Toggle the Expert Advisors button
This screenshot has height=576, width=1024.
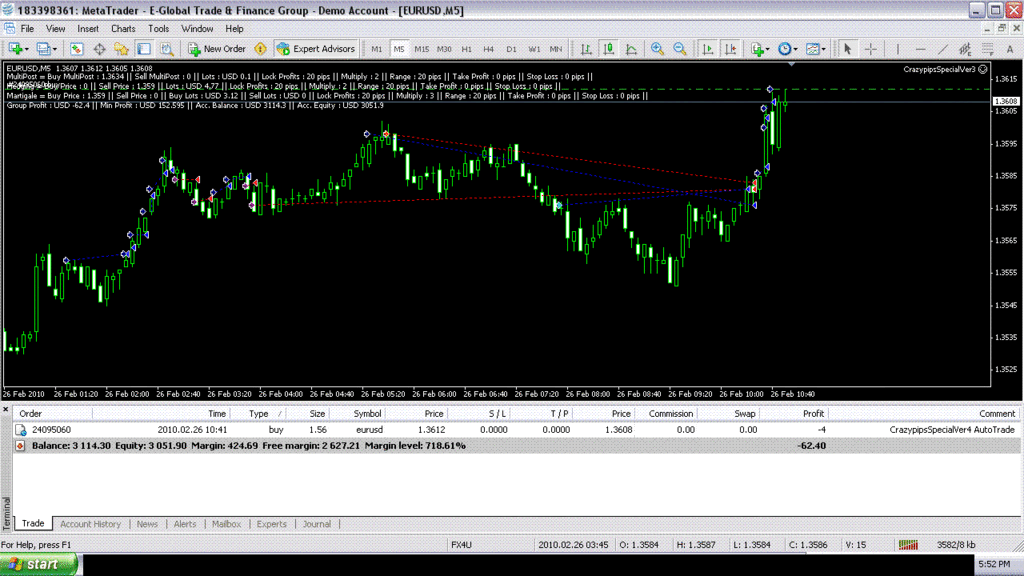point(316,49)
